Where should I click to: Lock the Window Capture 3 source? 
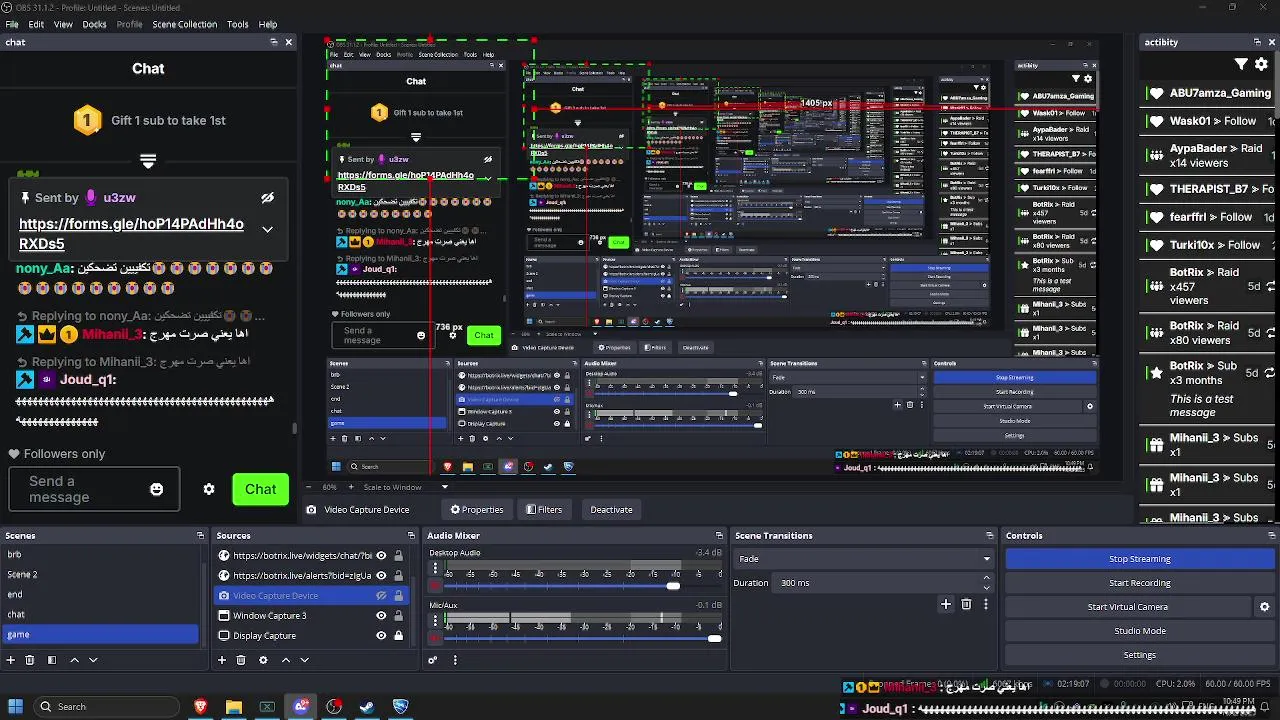point(398,616)
